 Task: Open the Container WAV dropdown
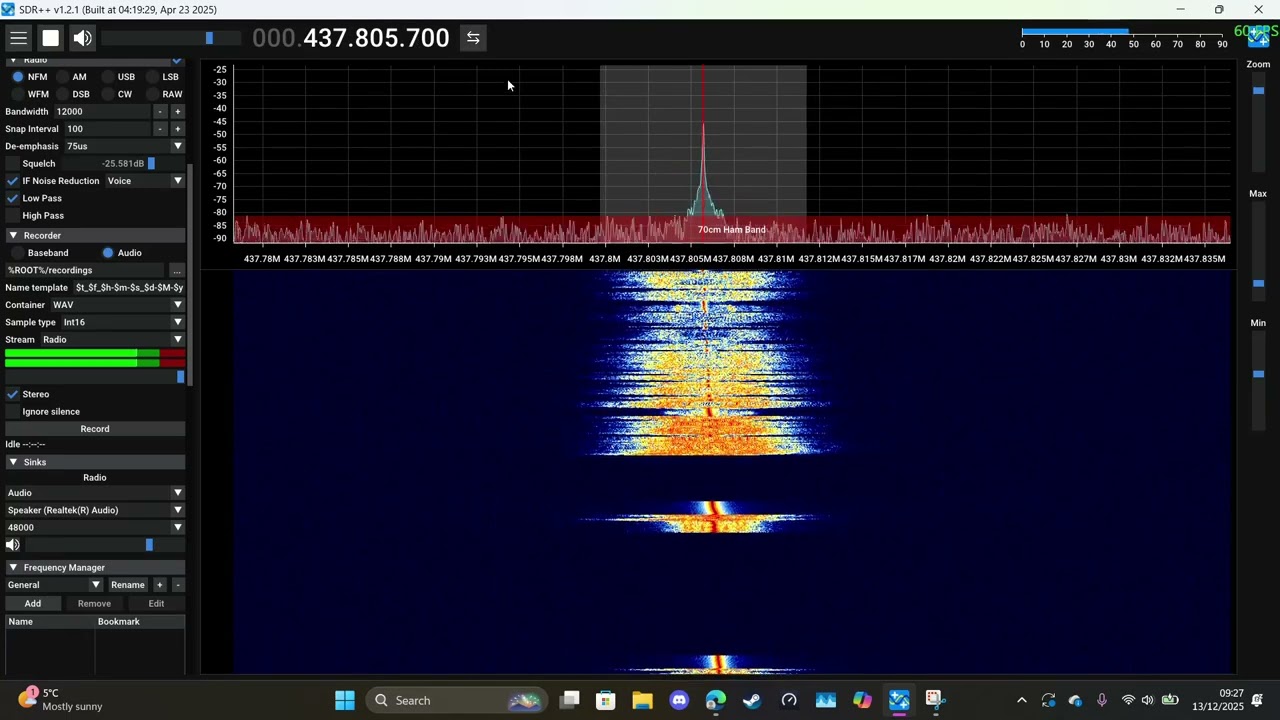pos(117,305)
